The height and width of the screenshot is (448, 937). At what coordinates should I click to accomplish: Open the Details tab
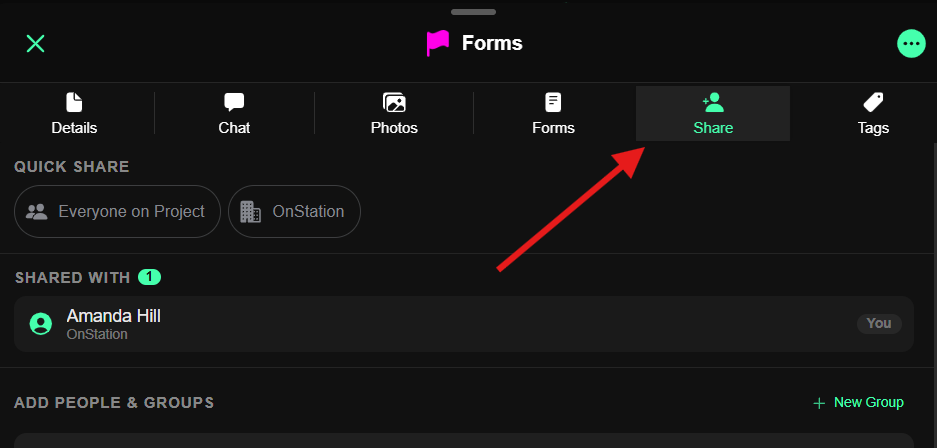click(74, 114)
